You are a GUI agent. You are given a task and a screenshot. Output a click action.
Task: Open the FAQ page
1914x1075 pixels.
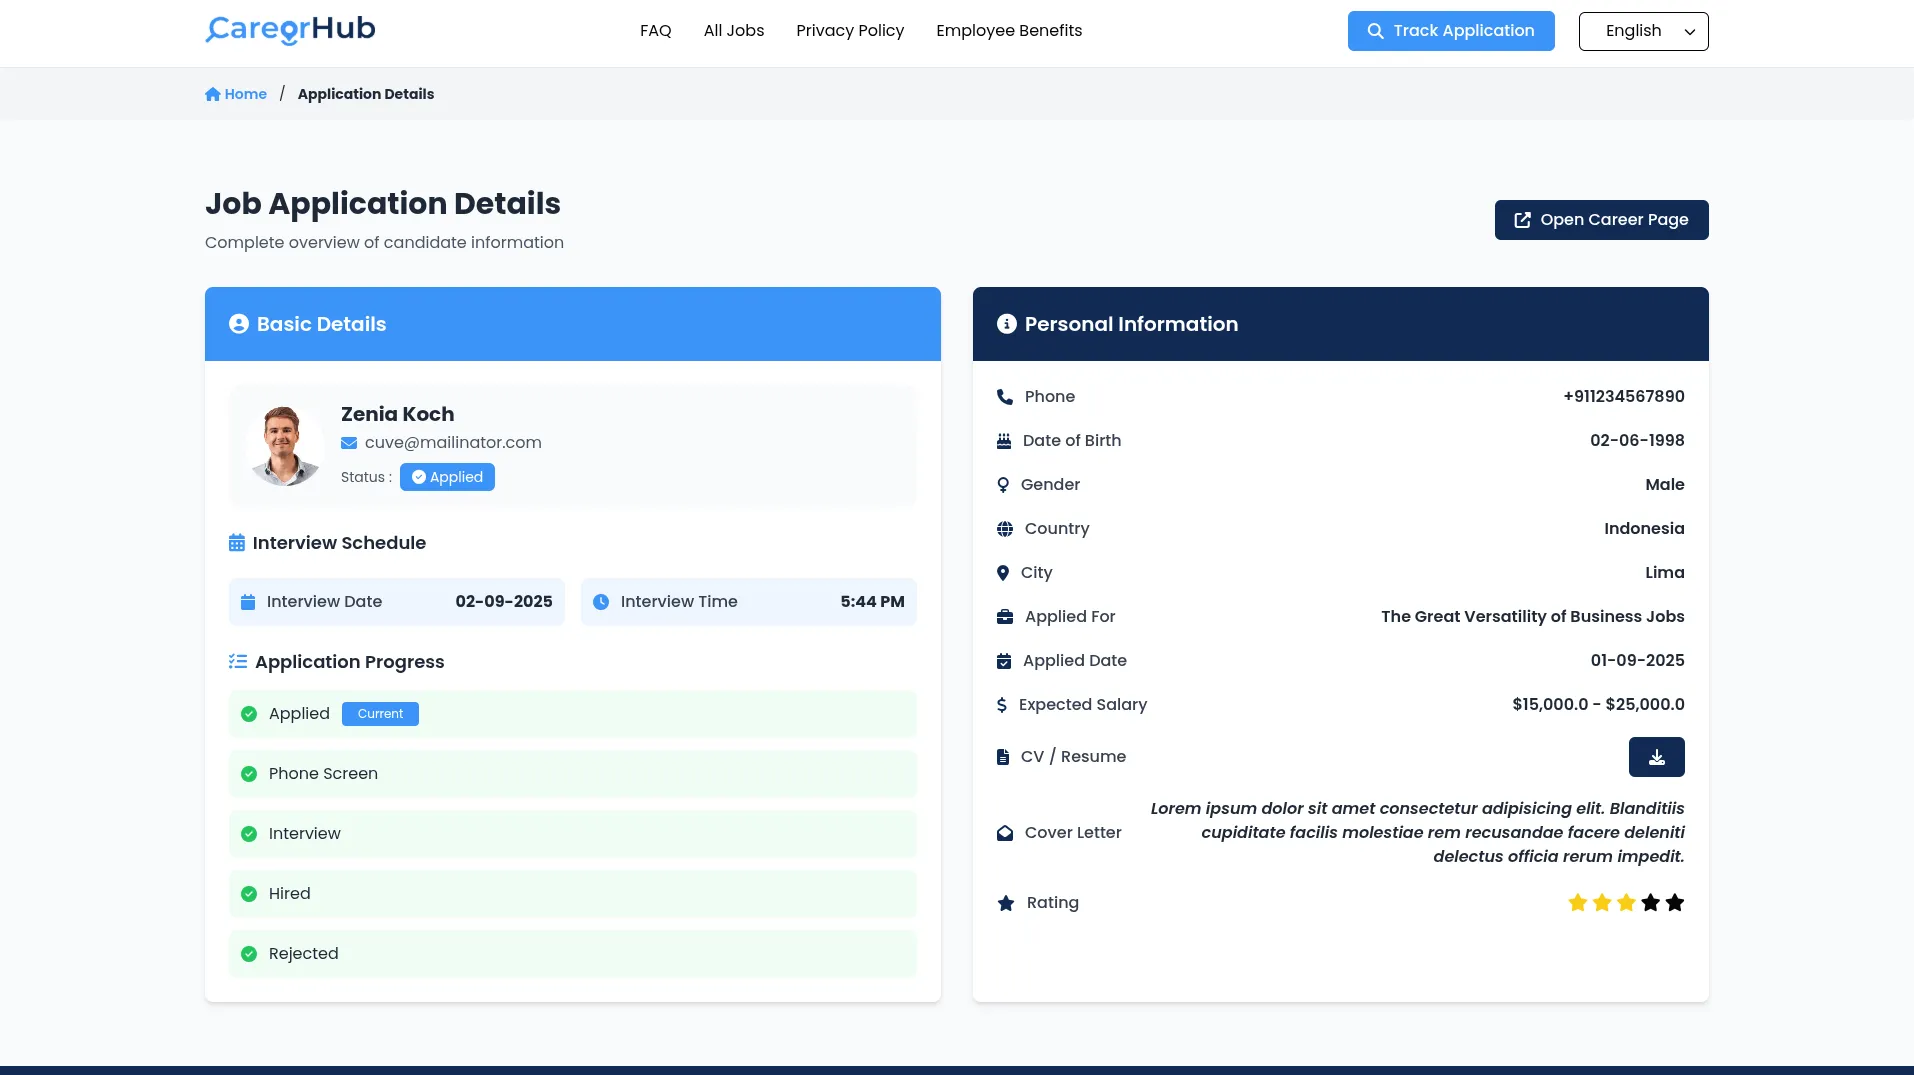pyautogui.click(x=655, y=31)
